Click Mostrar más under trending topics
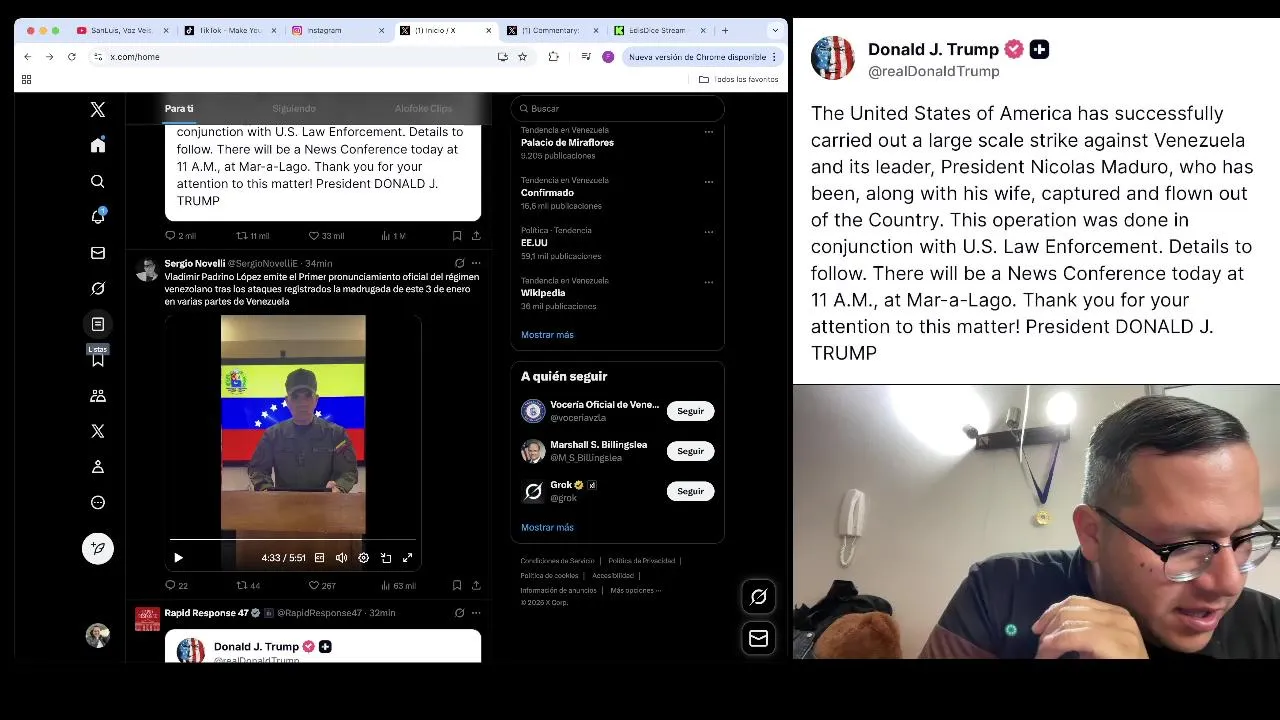1280x720 pixels. click(x=547, y=335)
